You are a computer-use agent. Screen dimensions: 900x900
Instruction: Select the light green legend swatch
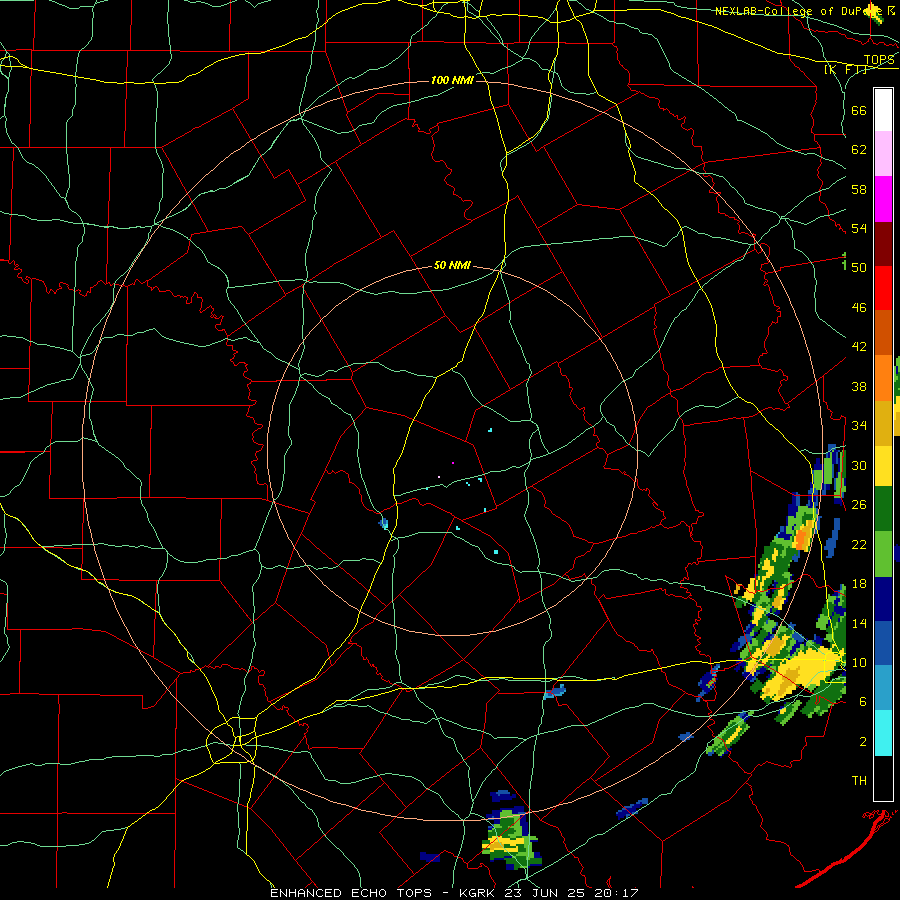click(x=883, y=554)
